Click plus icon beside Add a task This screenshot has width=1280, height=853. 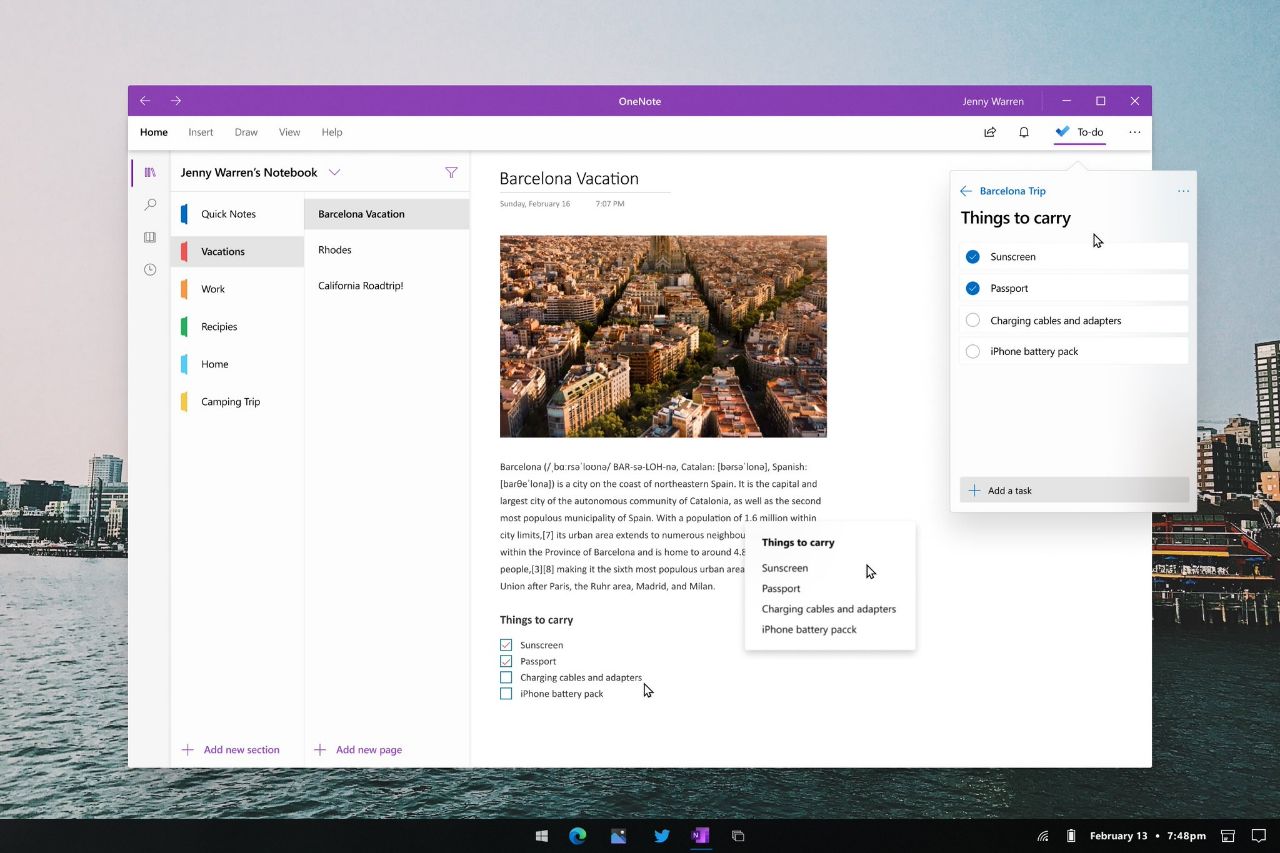(975, 491)
